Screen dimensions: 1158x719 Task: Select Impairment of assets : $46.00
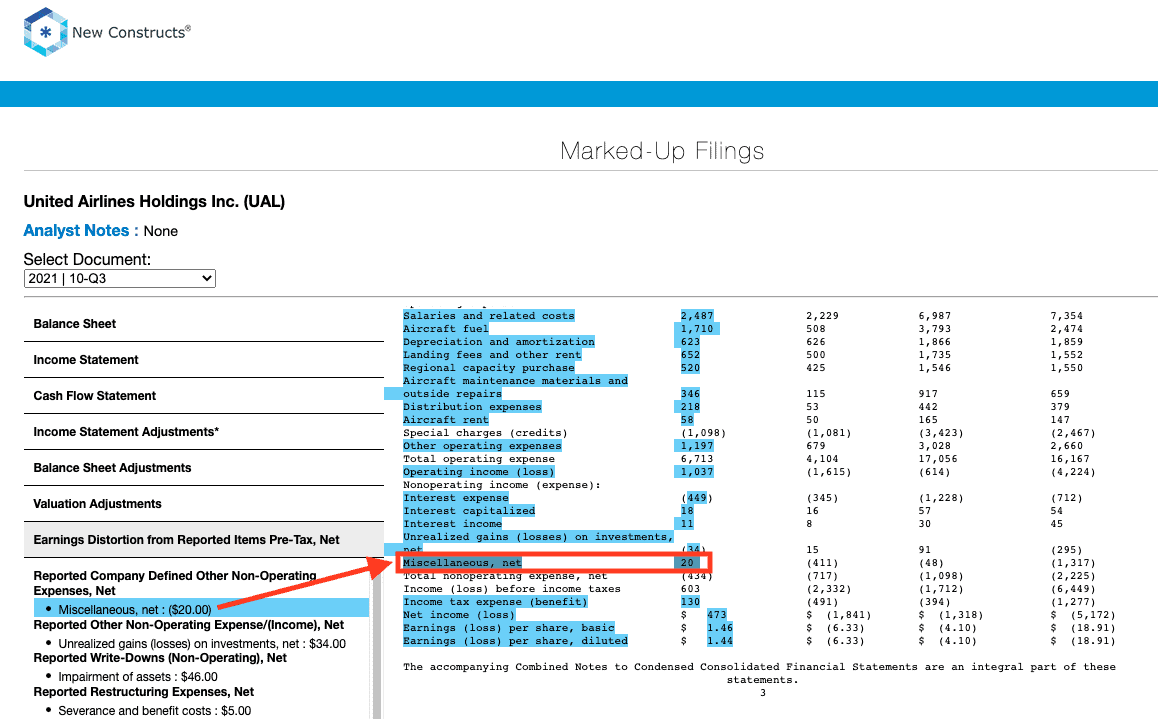pyautogui.click(x=138, y=677)
